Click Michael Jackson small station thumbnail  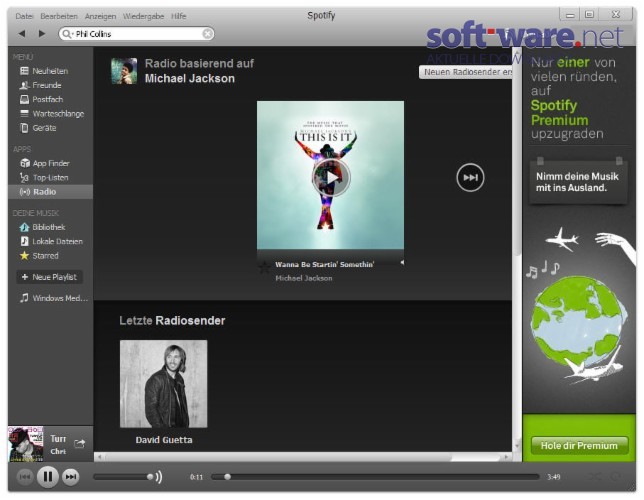tap(124, 71)
